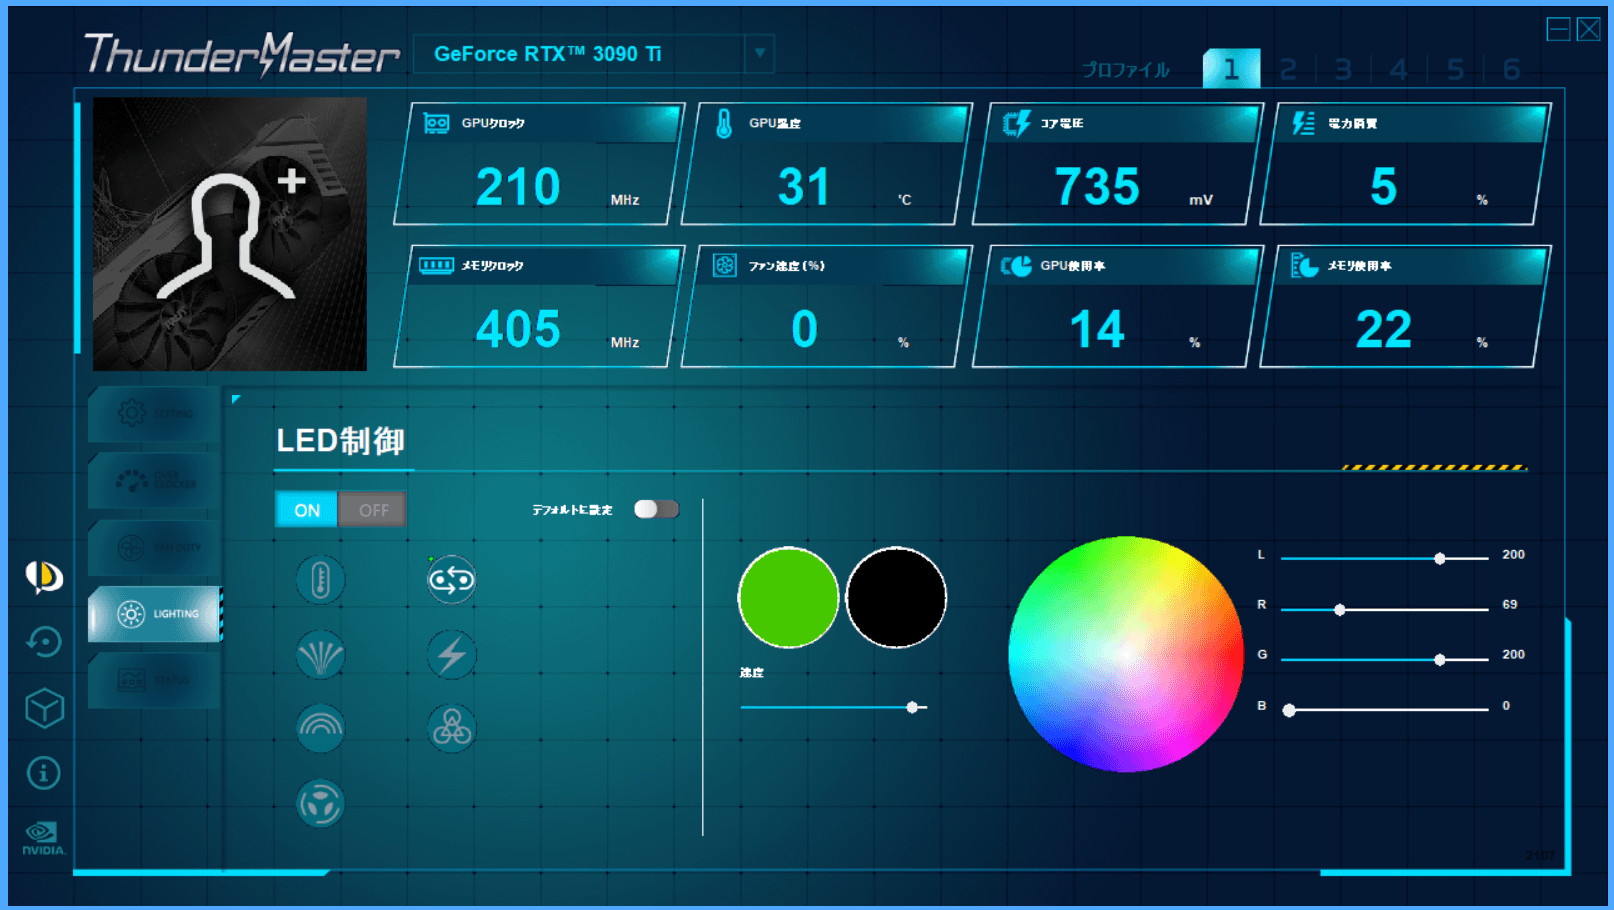This screenshot has height=910, width=1614.
Task: Click the Palit logo in left sidebar
Action: [x=44, y=576]
